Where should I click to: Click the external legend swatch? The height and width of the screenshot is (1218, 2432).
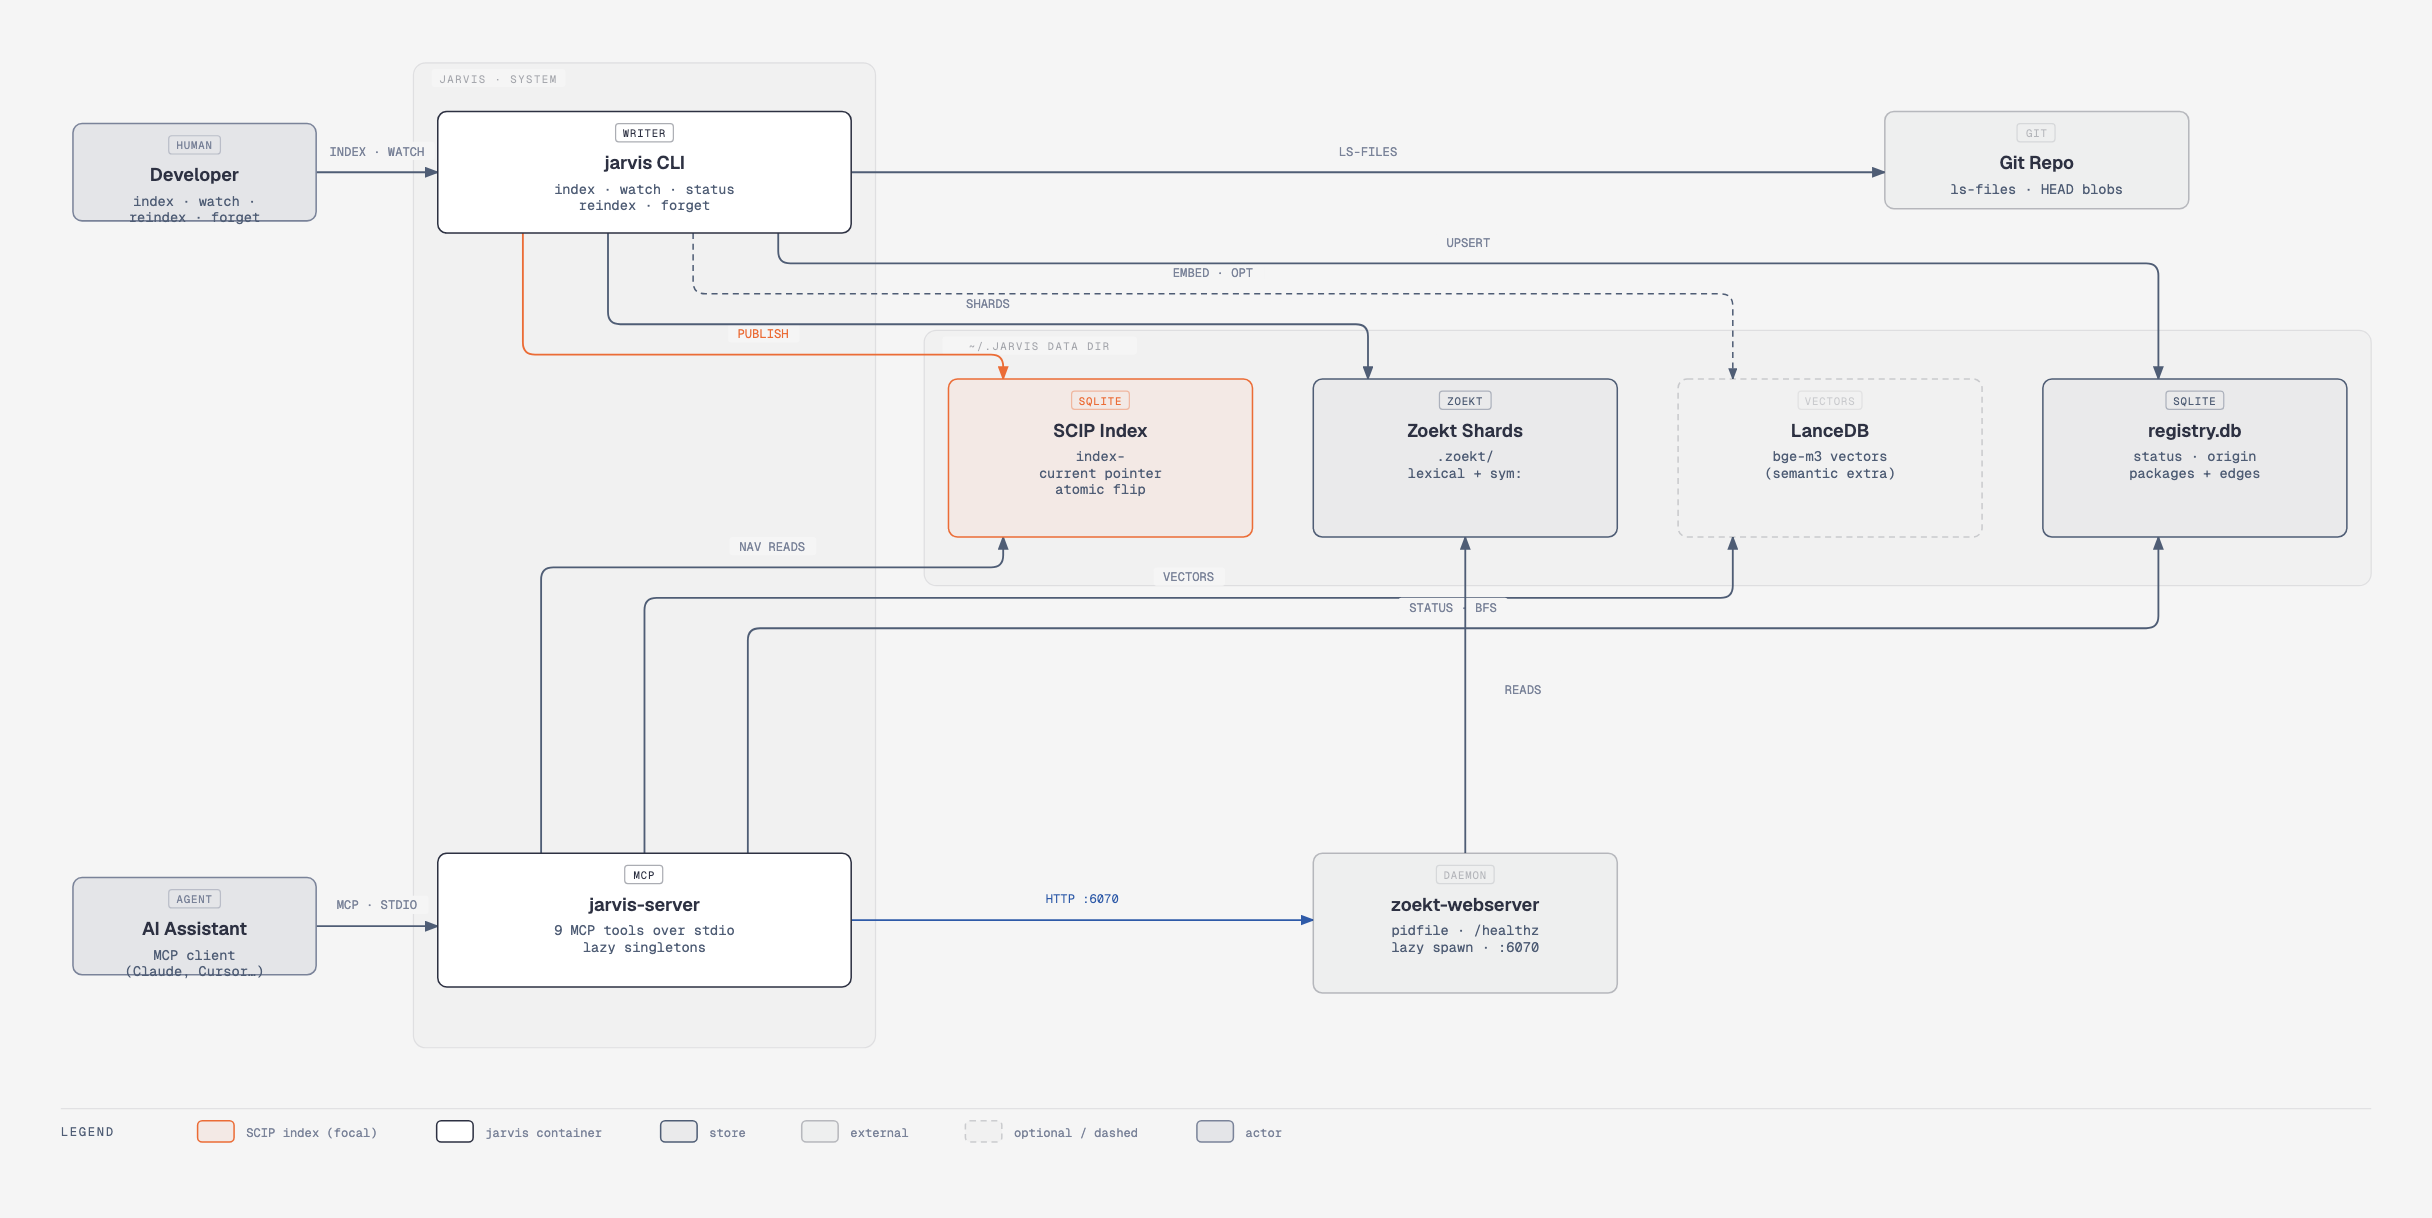820,1132
